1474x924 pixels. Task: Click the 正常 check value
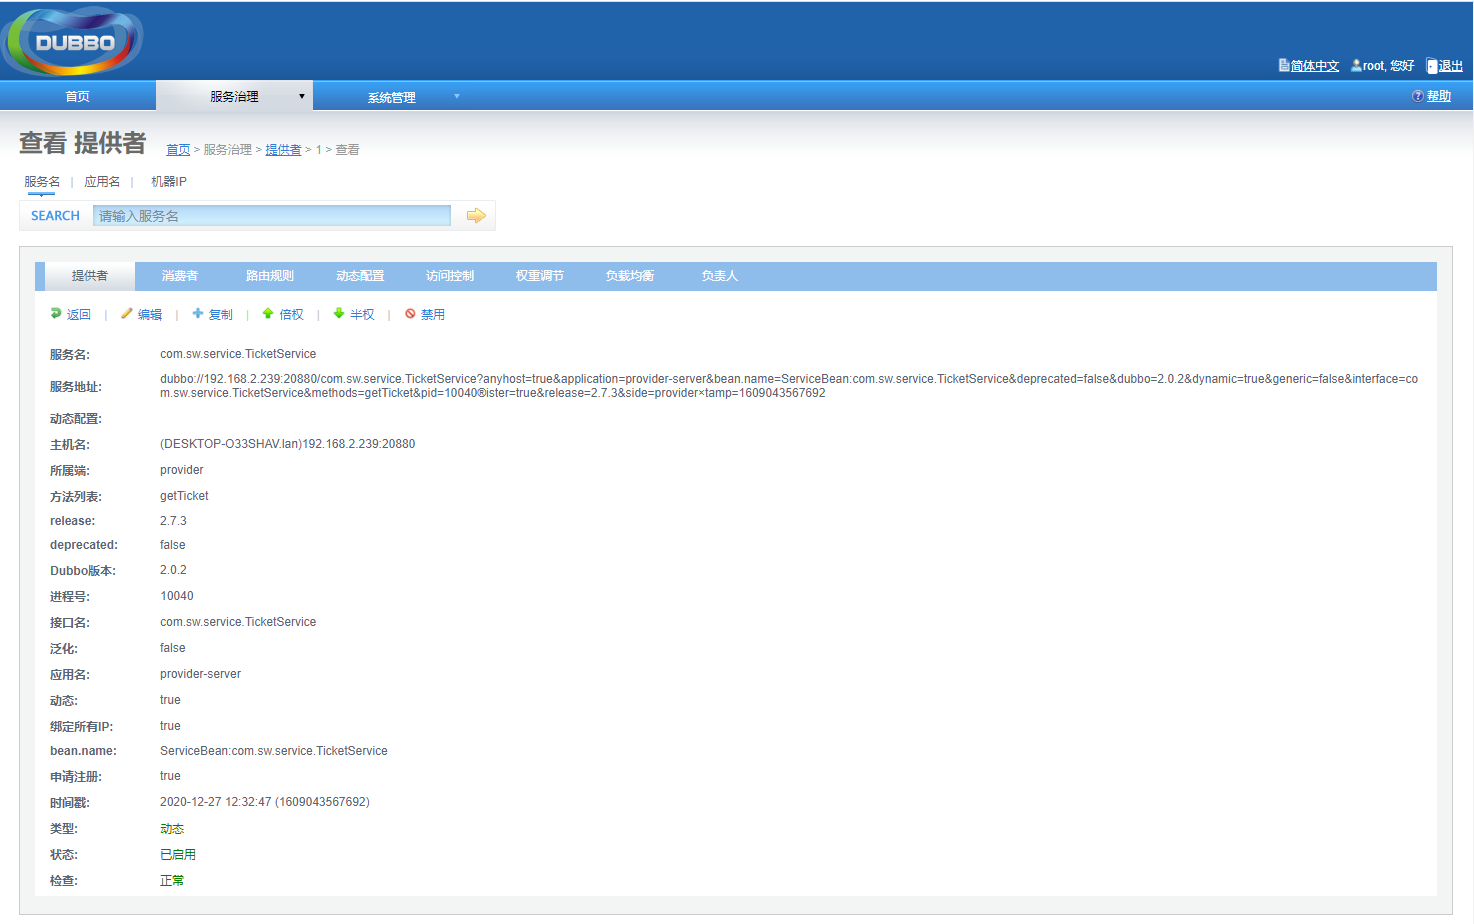172,881
